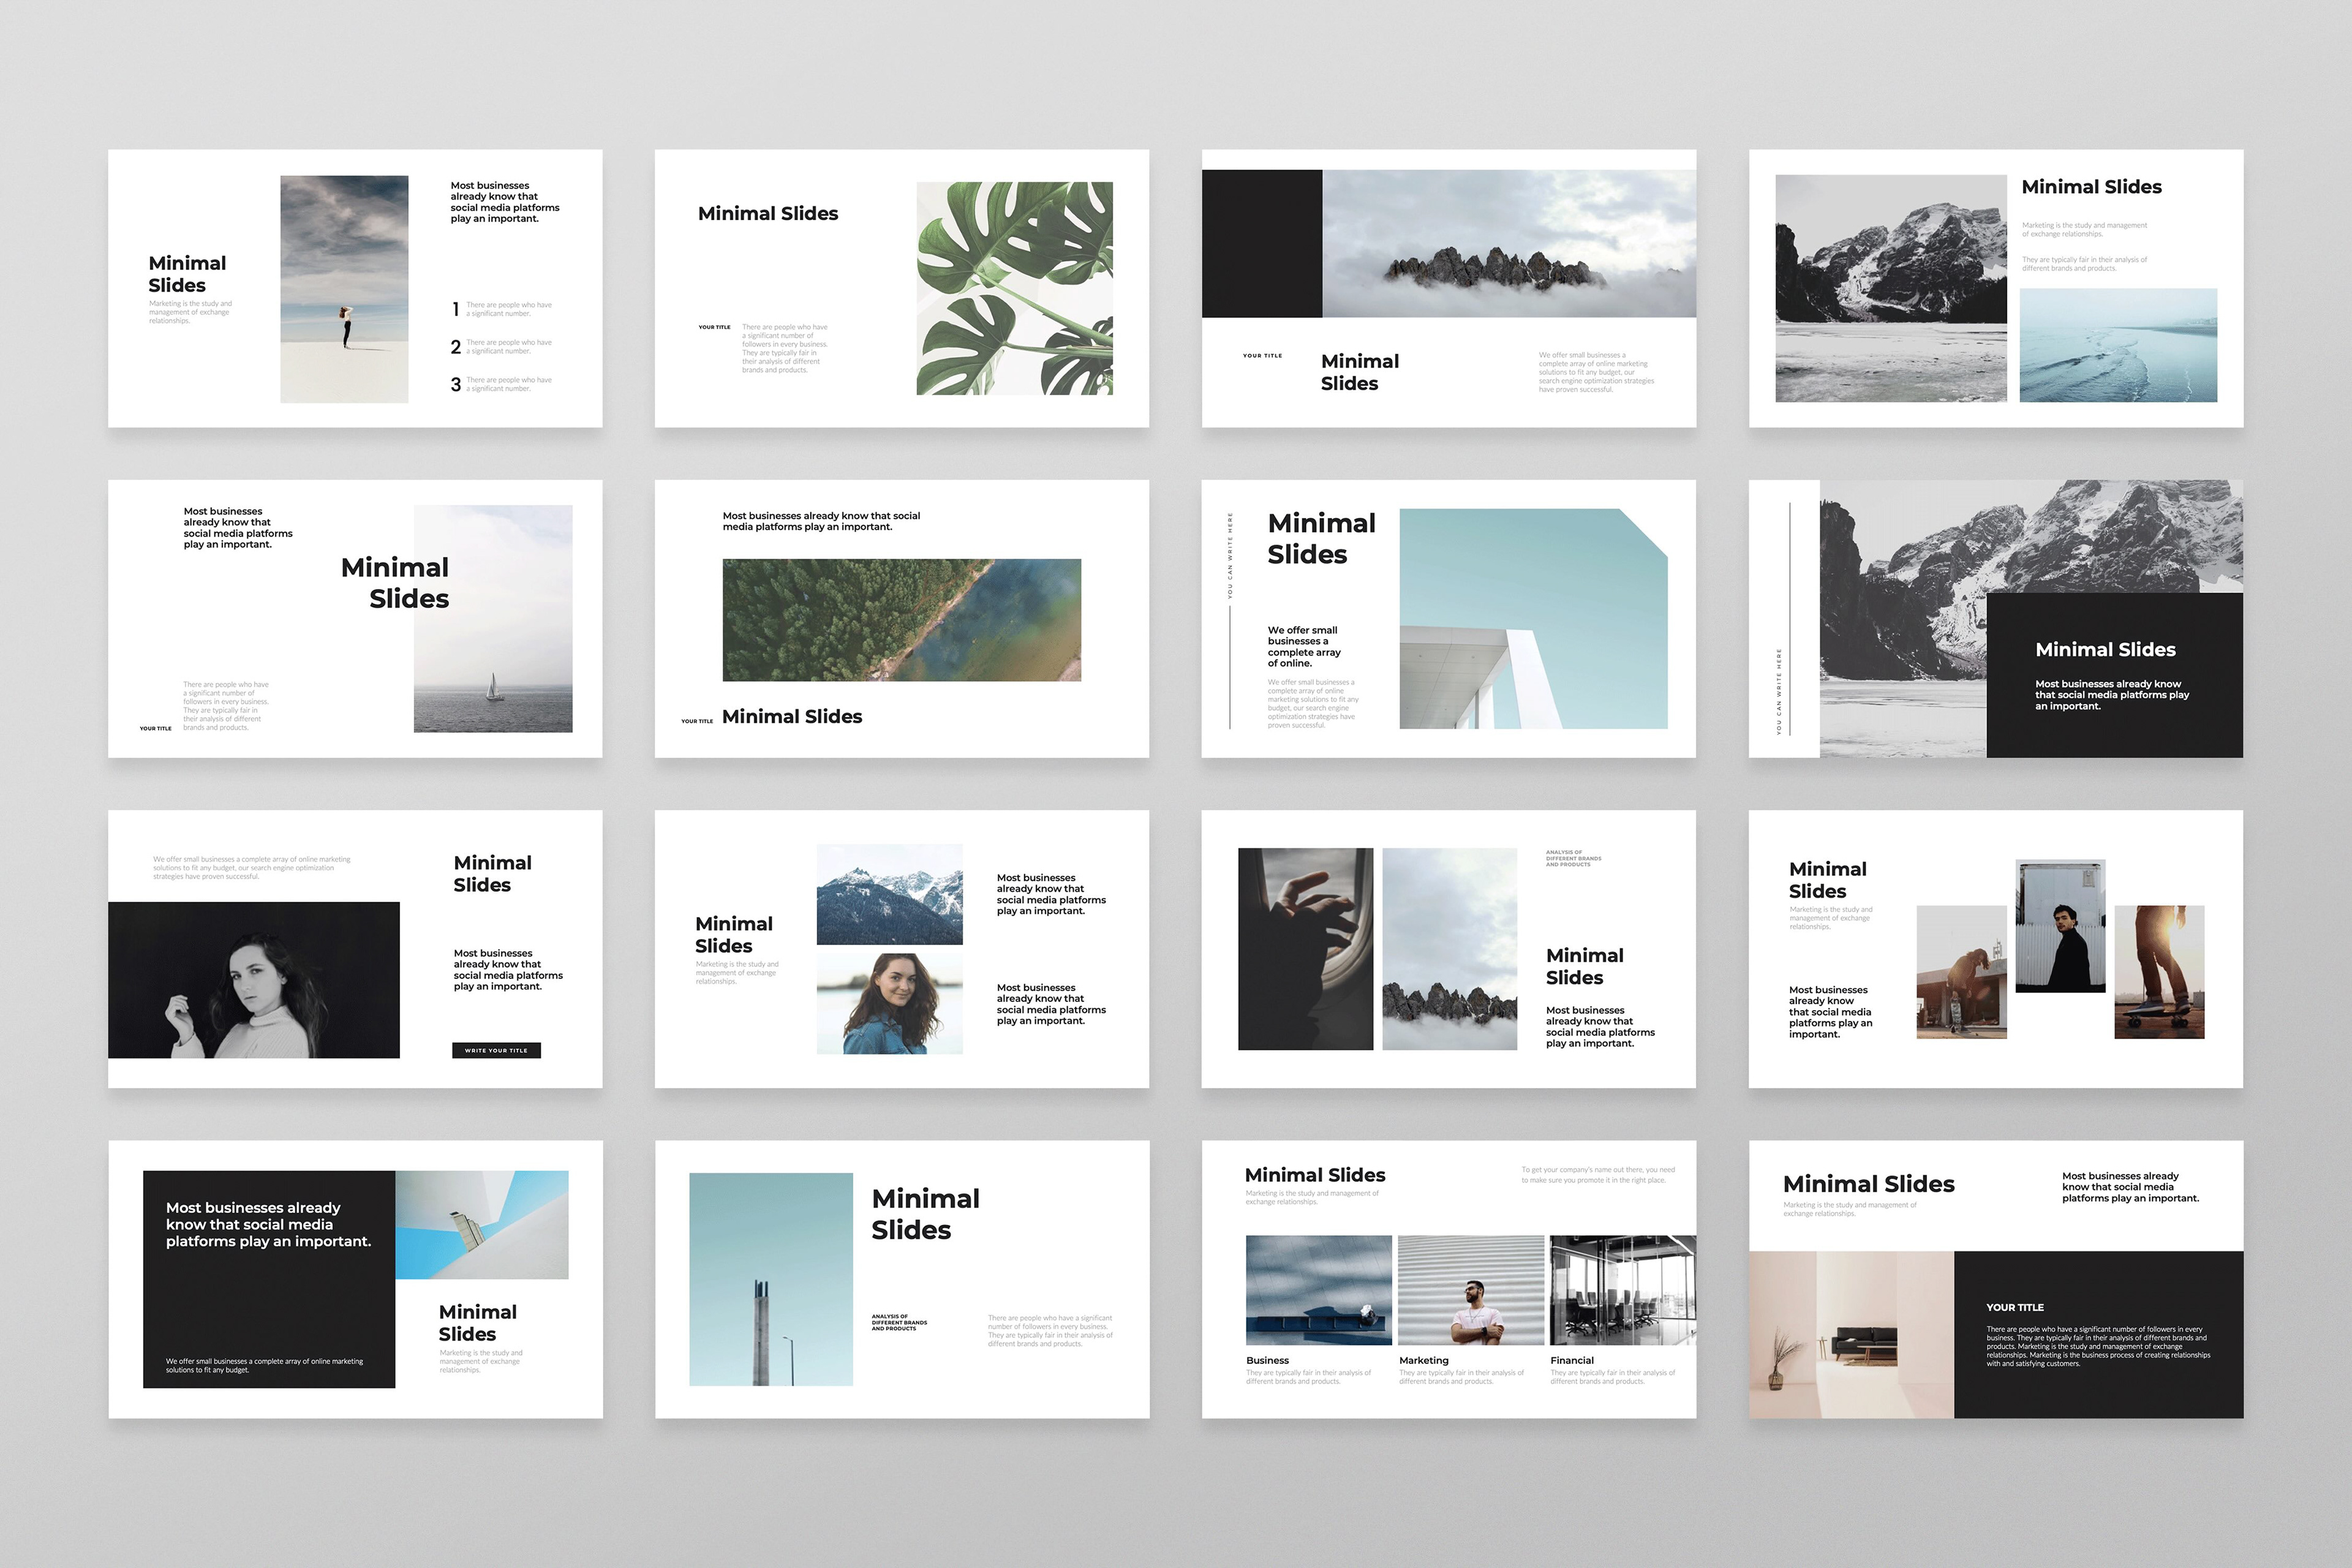Click the black 'WRITE YOUR TITLE' button

[x=496, y=1050]
